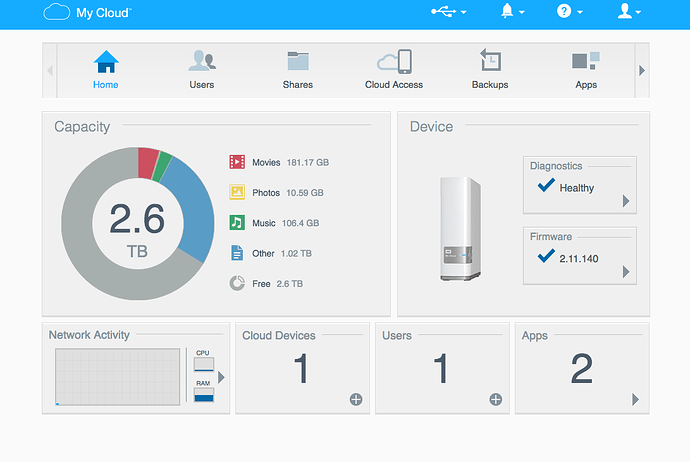
Task: Click the Apps count 2
Action: [x=582, y=368]
